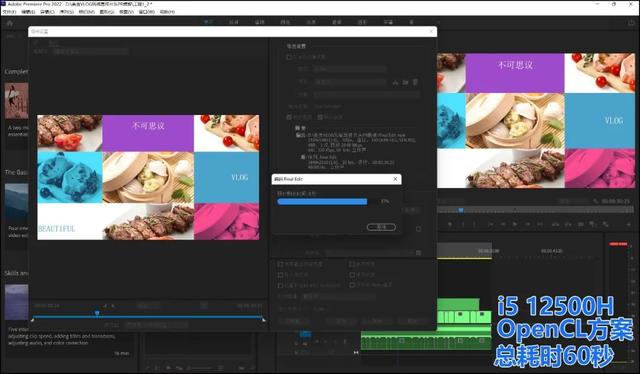Click the Add Marker icon in the Program Monitor

click(x=450, y=224)
